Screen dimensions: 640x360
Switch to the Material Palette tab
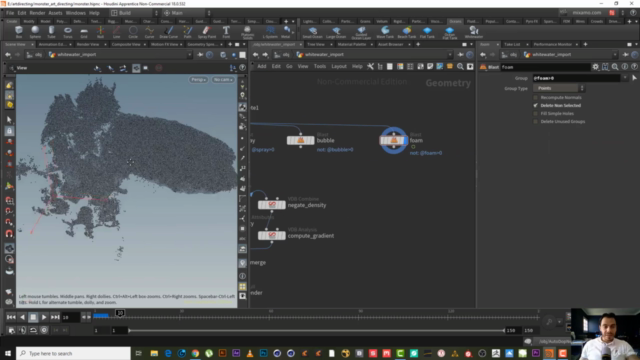[x=352, y=44]
